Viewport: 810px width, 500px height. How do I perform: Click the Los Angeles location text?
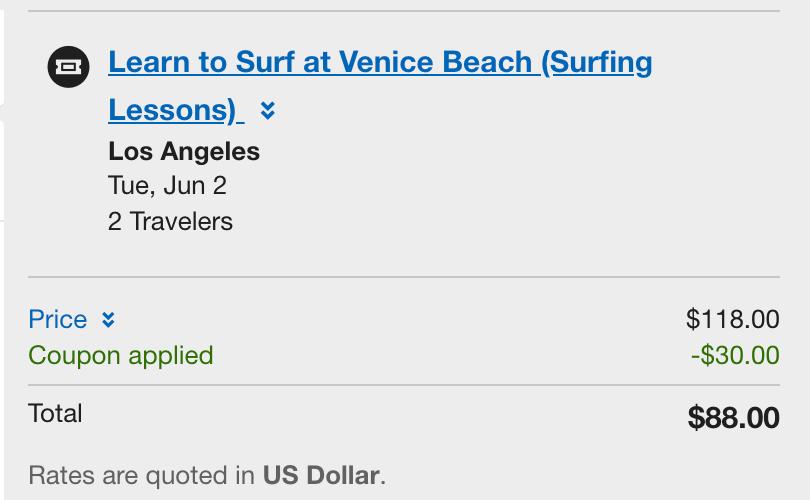coord(184,152)
